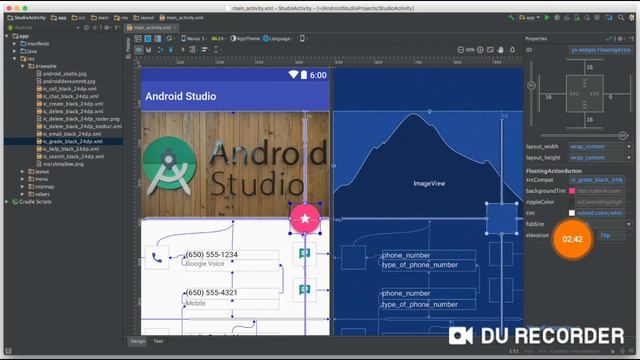The height and width of the screenshot is (360, 640).
Task: Click the phone call icon in design preview
Action: coord(157,258)
